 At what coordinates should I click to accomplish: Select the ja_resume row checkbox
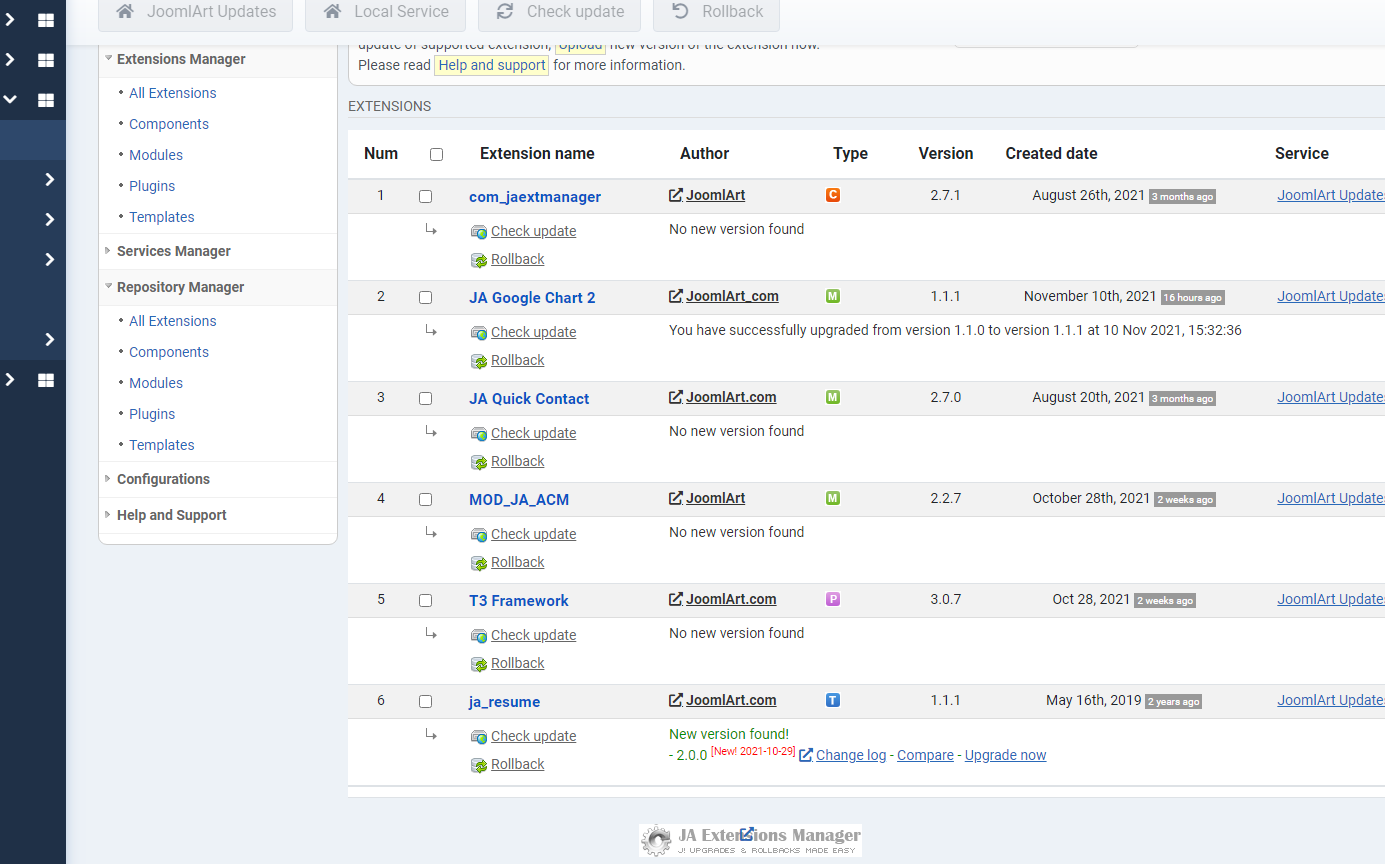click(425, 701)
